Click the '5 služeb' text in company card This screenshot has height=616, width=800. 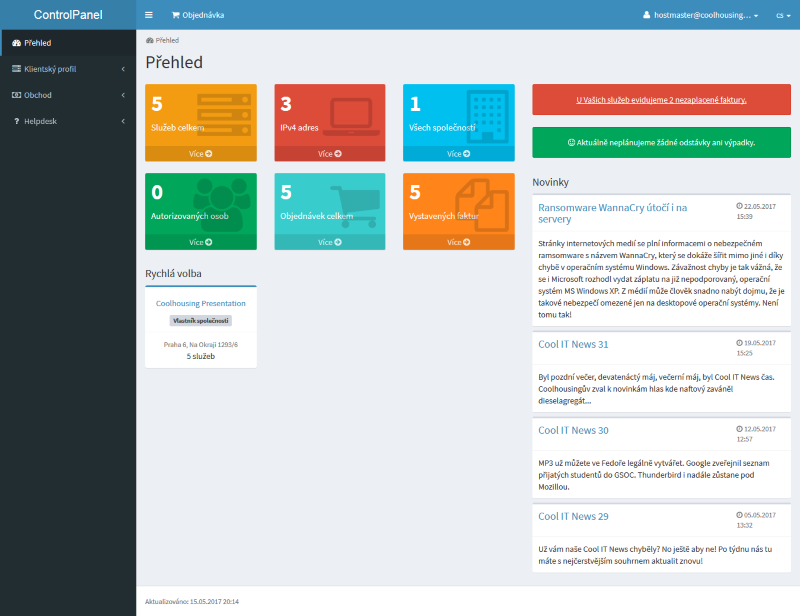coord(201,356)
